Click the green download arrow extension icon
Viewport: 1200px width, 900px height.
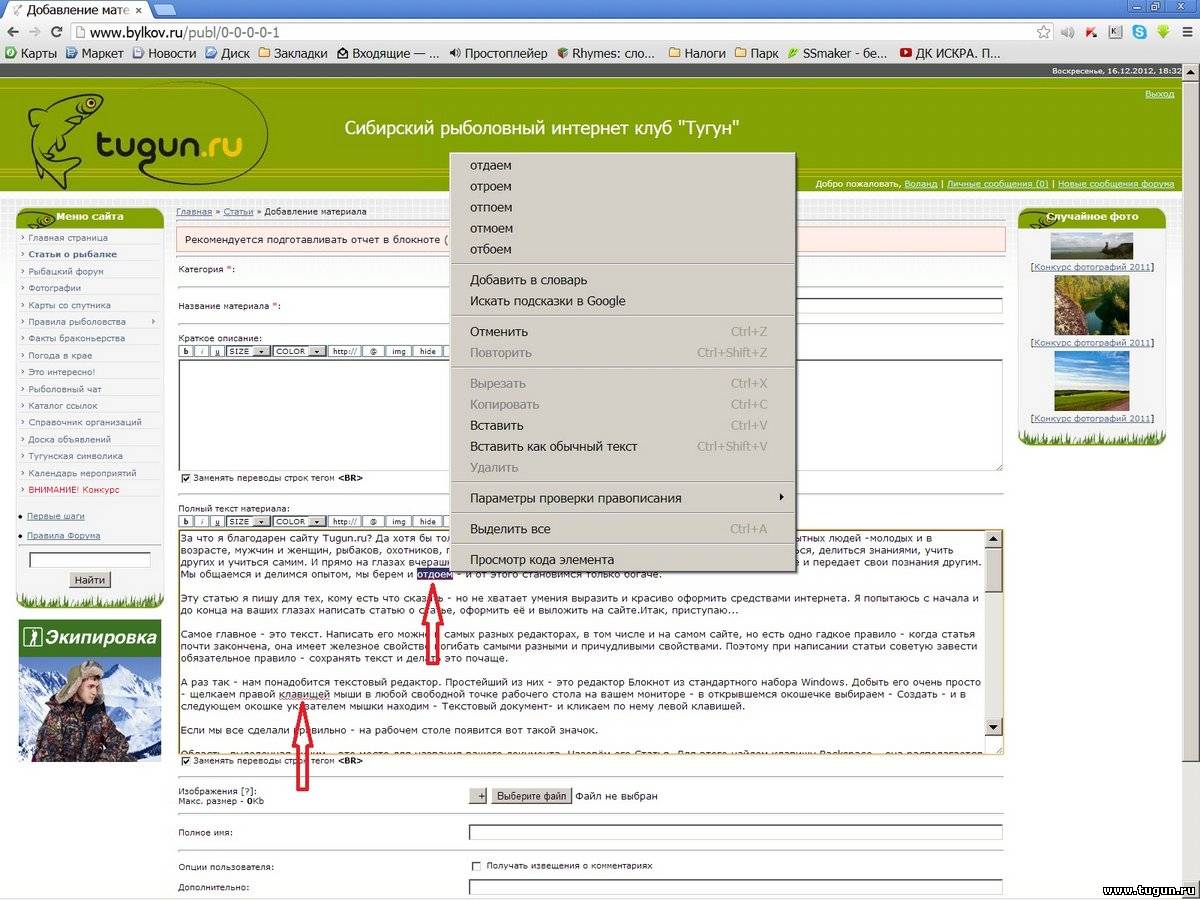click(x=1163, y=32)
